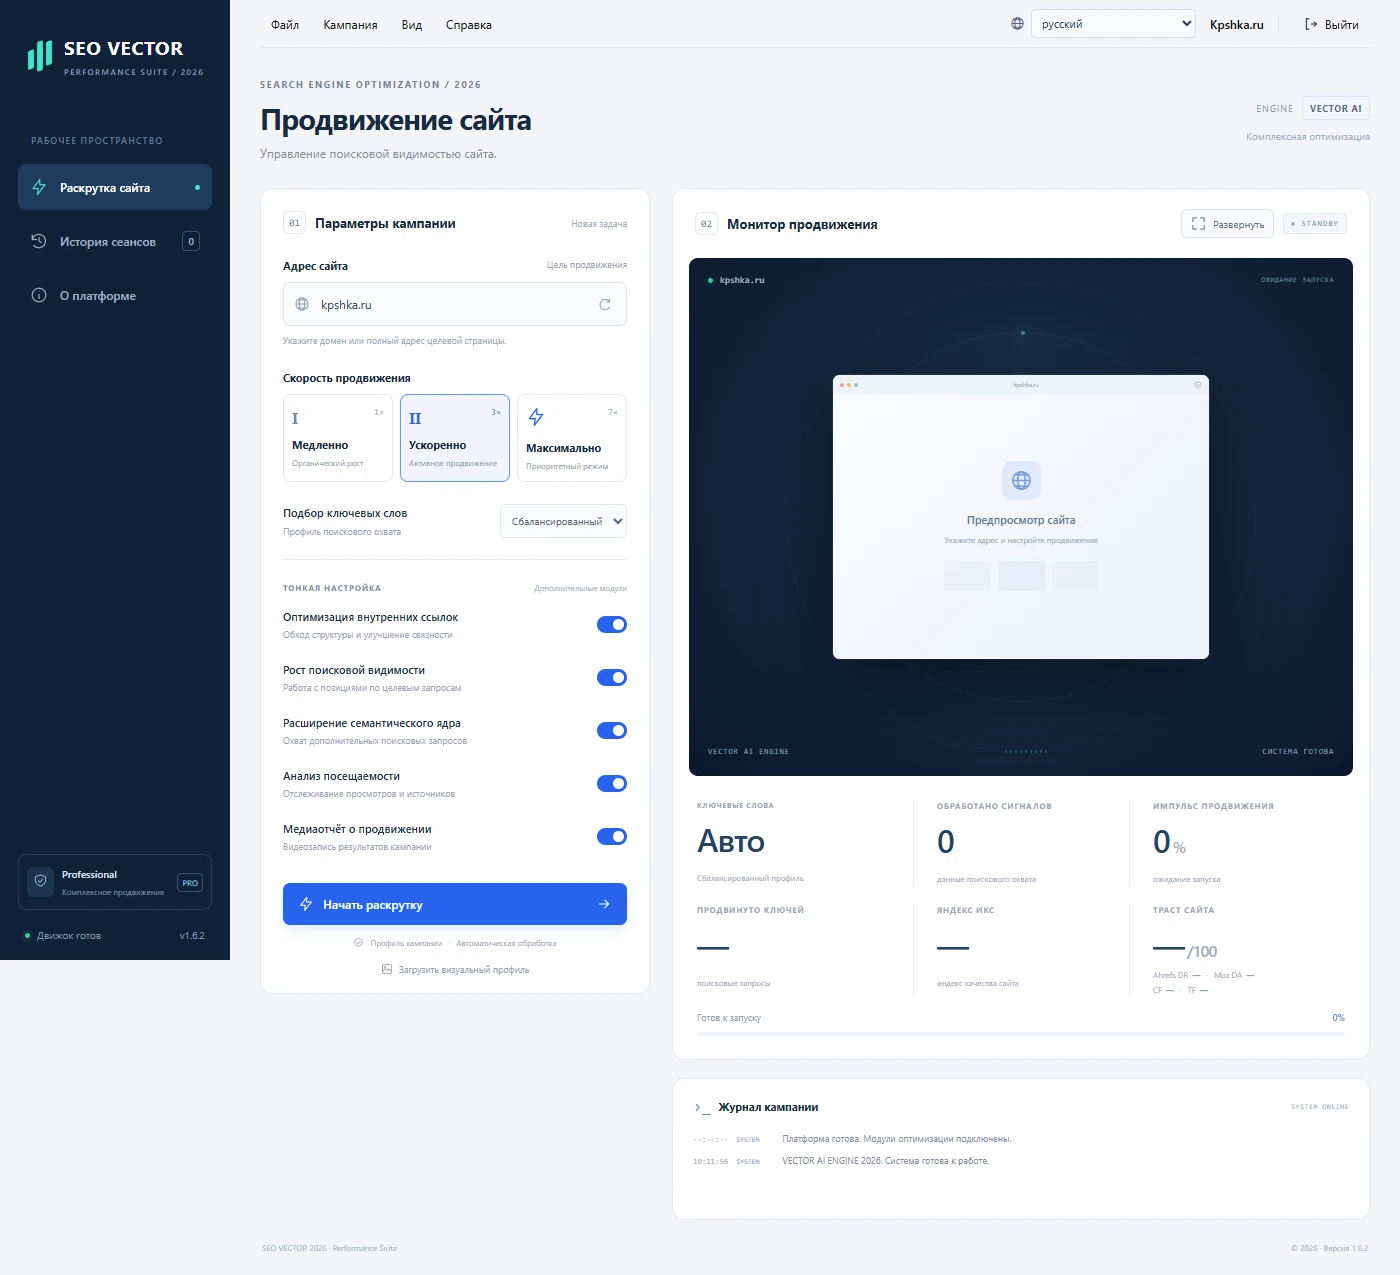Click the site address input field
Viewport: 1400px width, 1275px height.
[x=455, y=304]
